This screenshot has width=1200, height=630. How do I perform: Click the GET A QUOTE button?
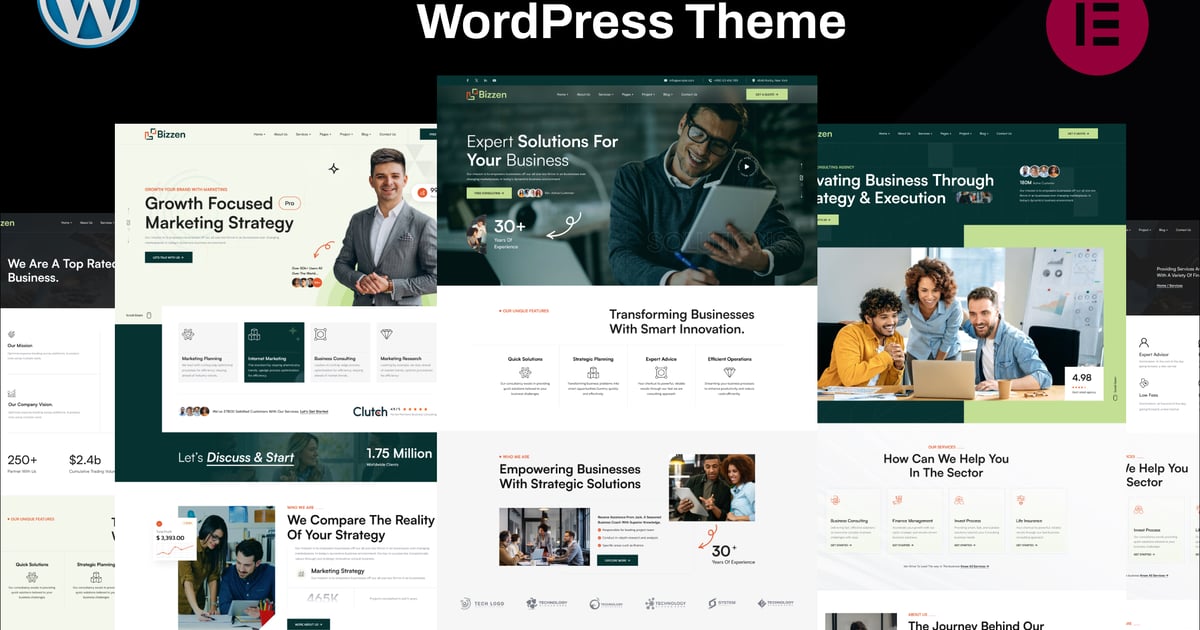coord(767,94)
